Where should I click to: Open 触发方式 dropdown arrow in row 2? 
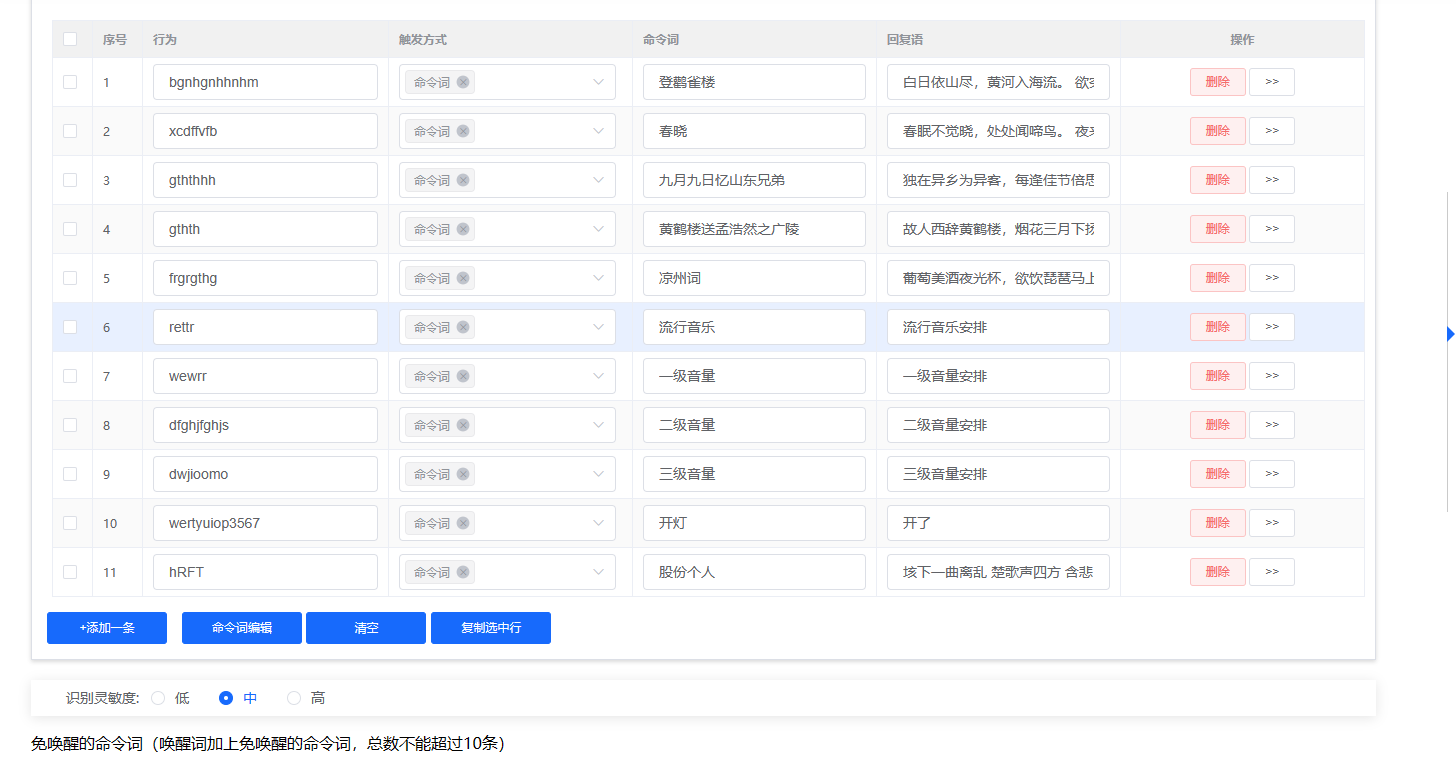point(598,131)
